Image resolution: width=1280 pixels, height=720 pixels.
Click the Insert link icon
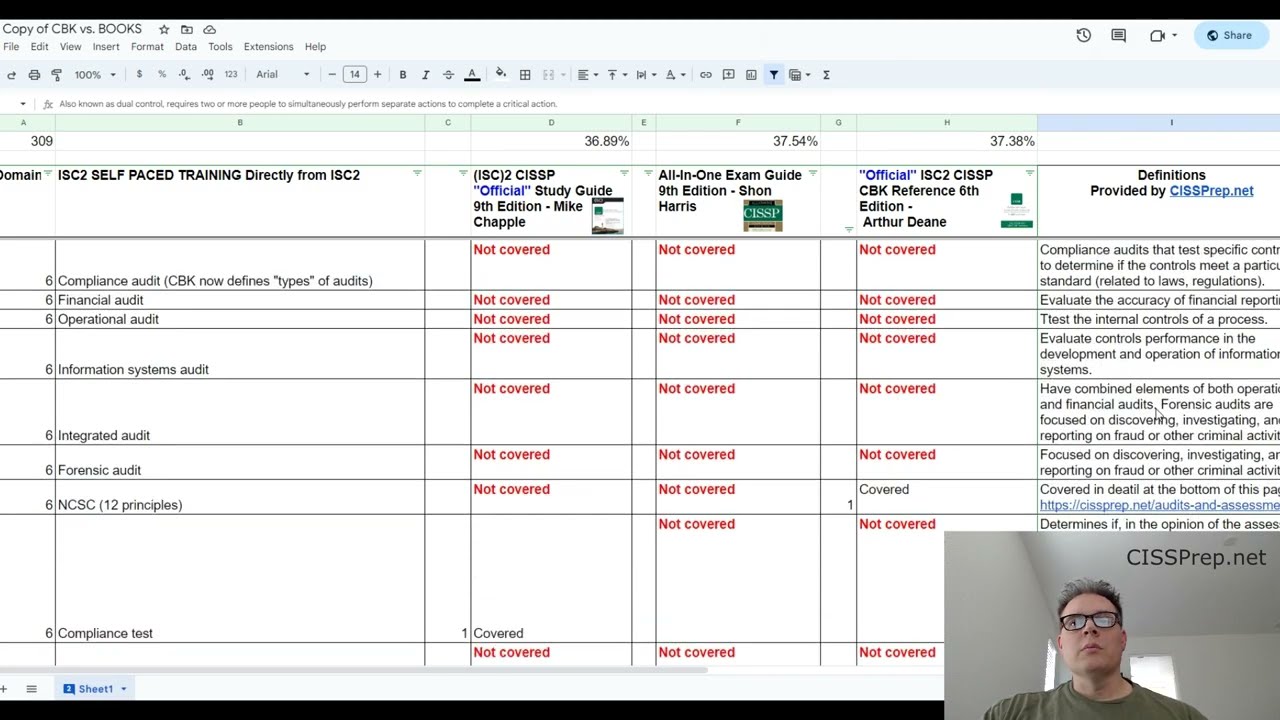(x=706, y=75)
